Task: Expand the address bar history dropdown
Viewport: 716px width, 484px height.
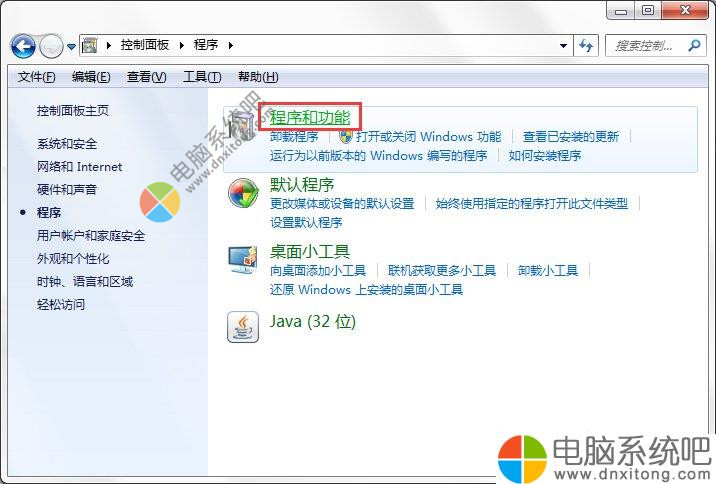Action: (x=563, y=46)
